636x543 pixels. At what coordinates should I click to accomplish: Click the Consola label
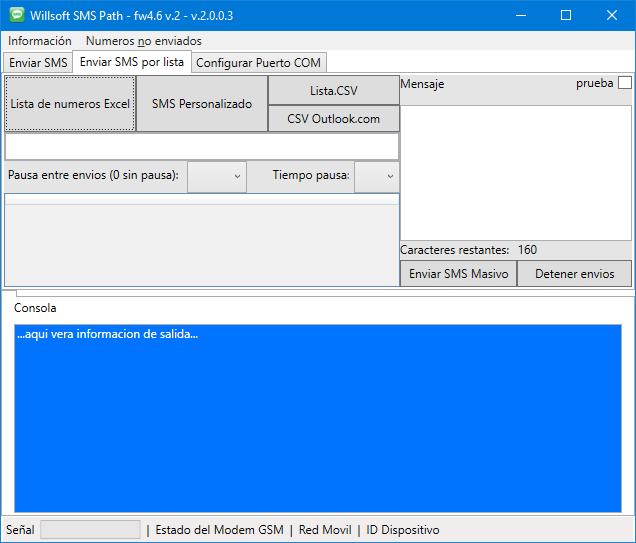click(35, 308)
